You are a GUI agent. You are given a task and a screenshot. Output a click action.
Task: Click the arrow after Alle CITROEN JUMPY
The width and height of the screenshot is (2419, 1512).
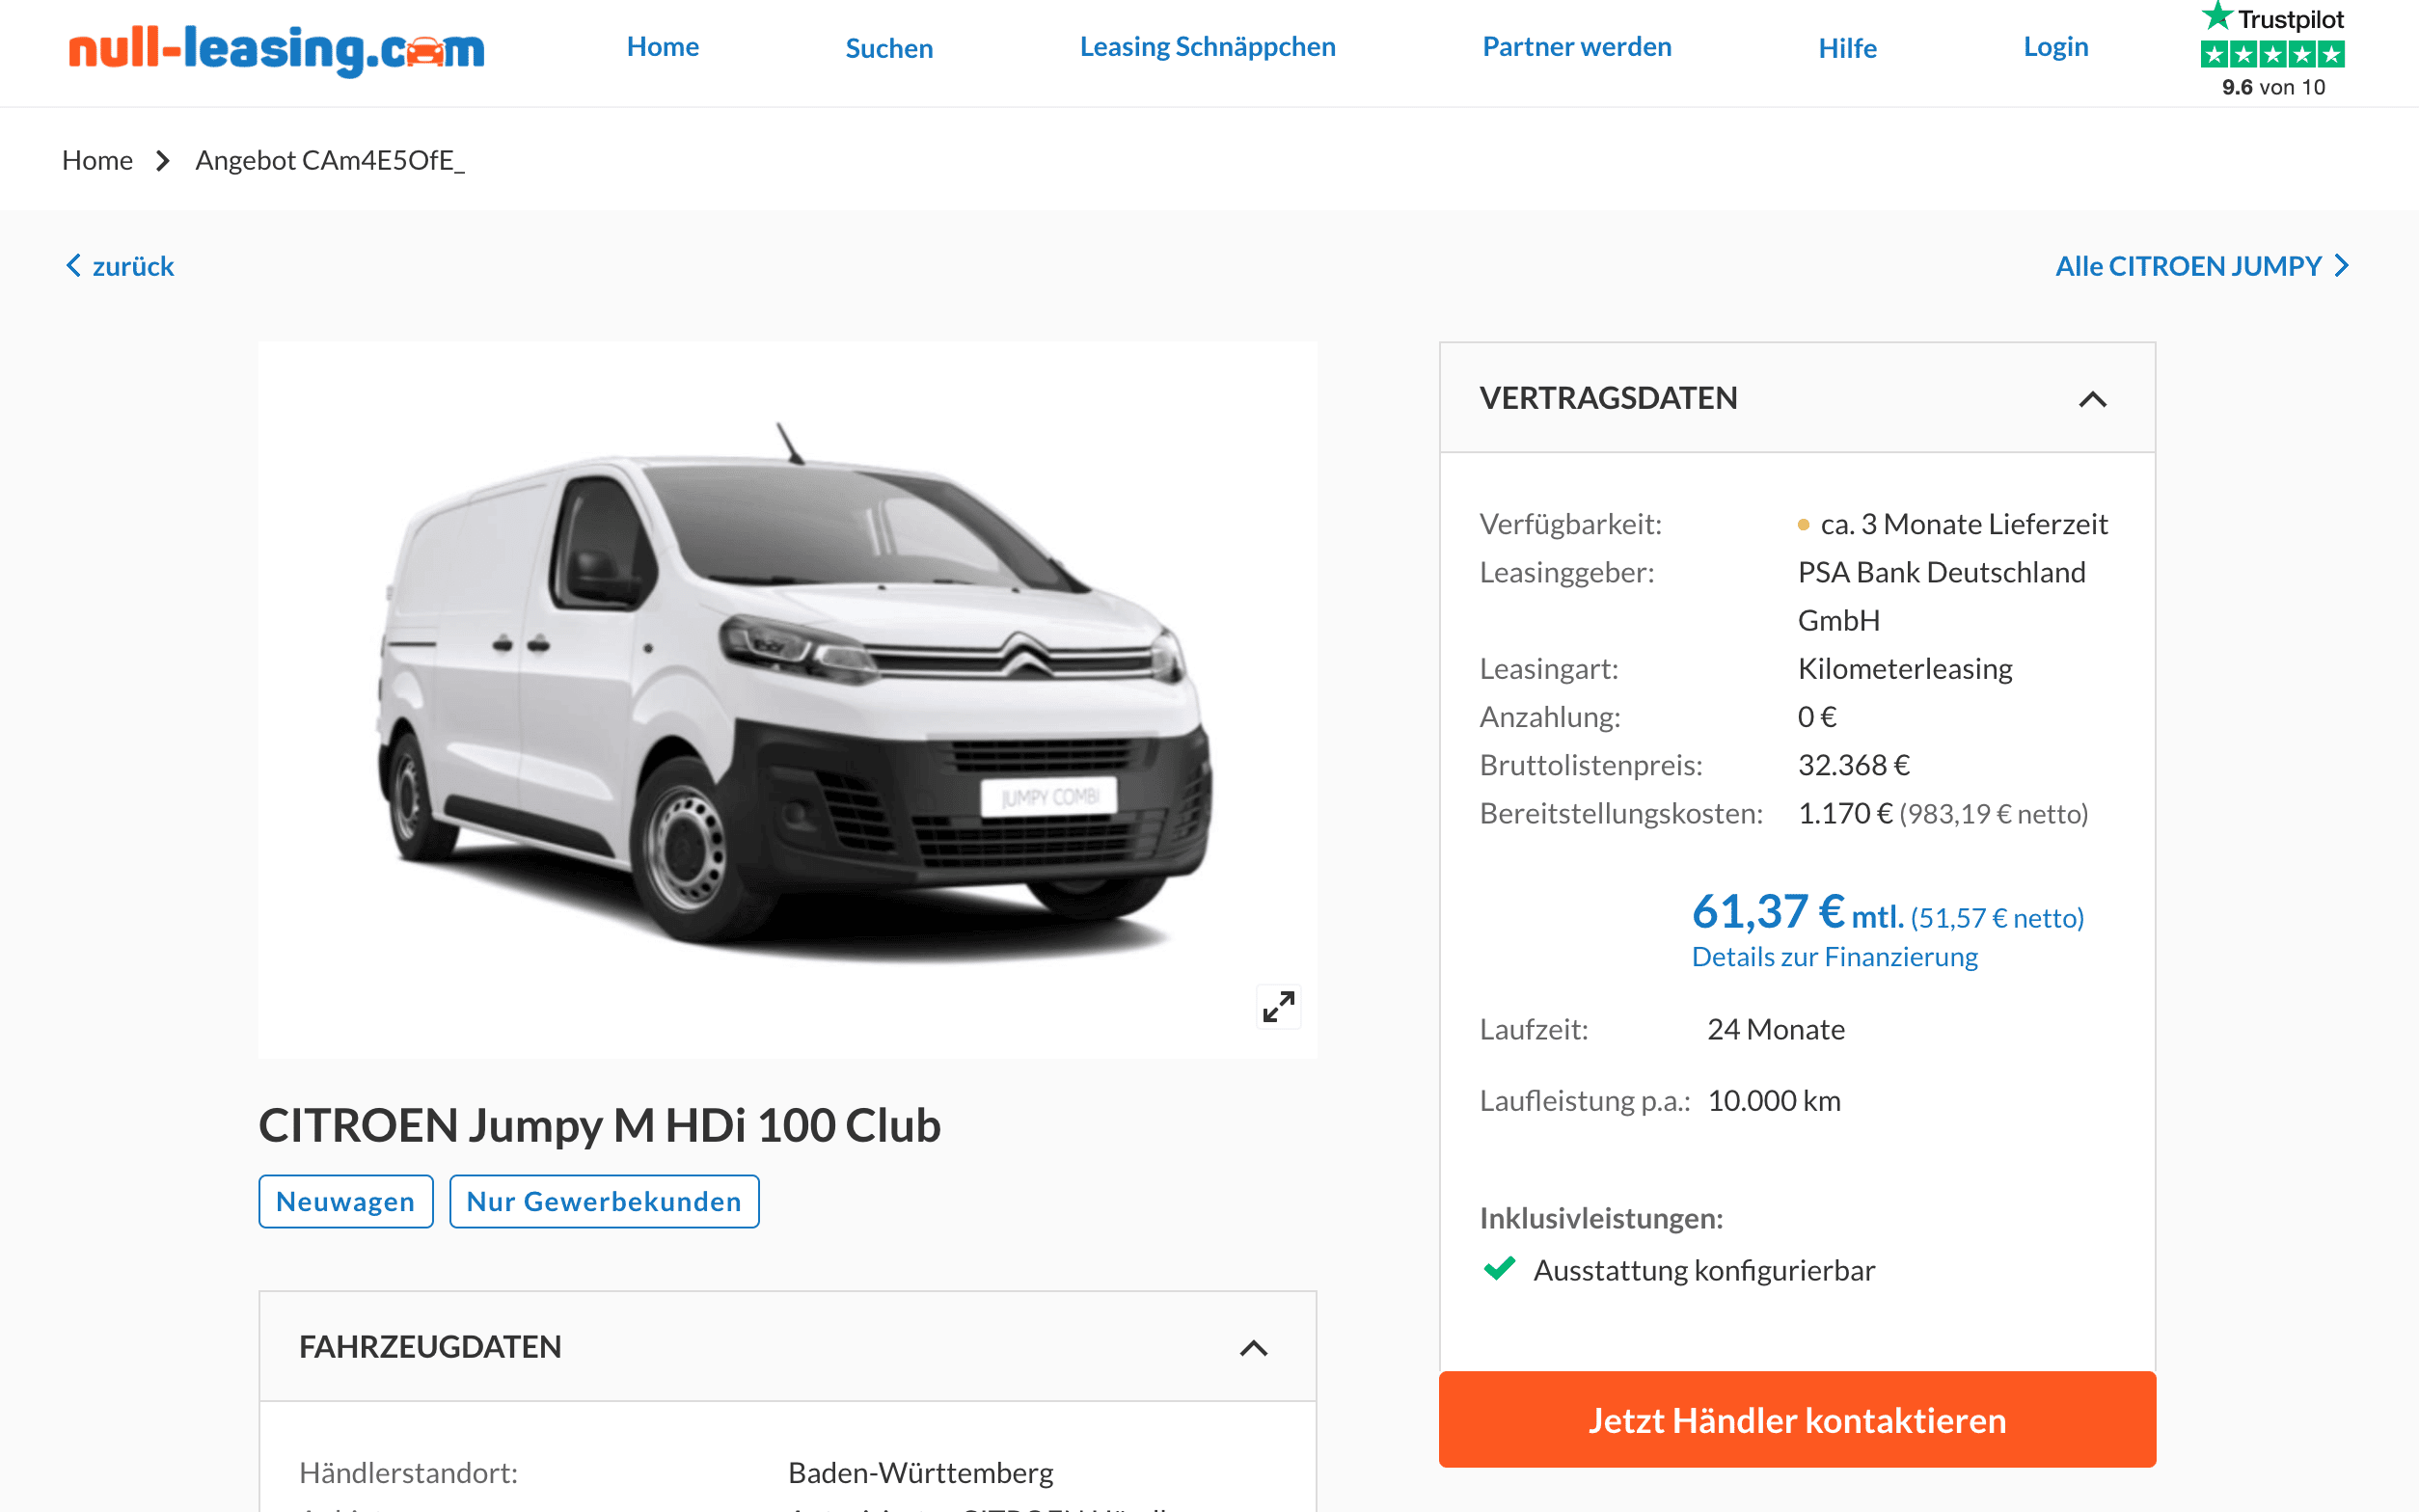[x=2341, y=265]
